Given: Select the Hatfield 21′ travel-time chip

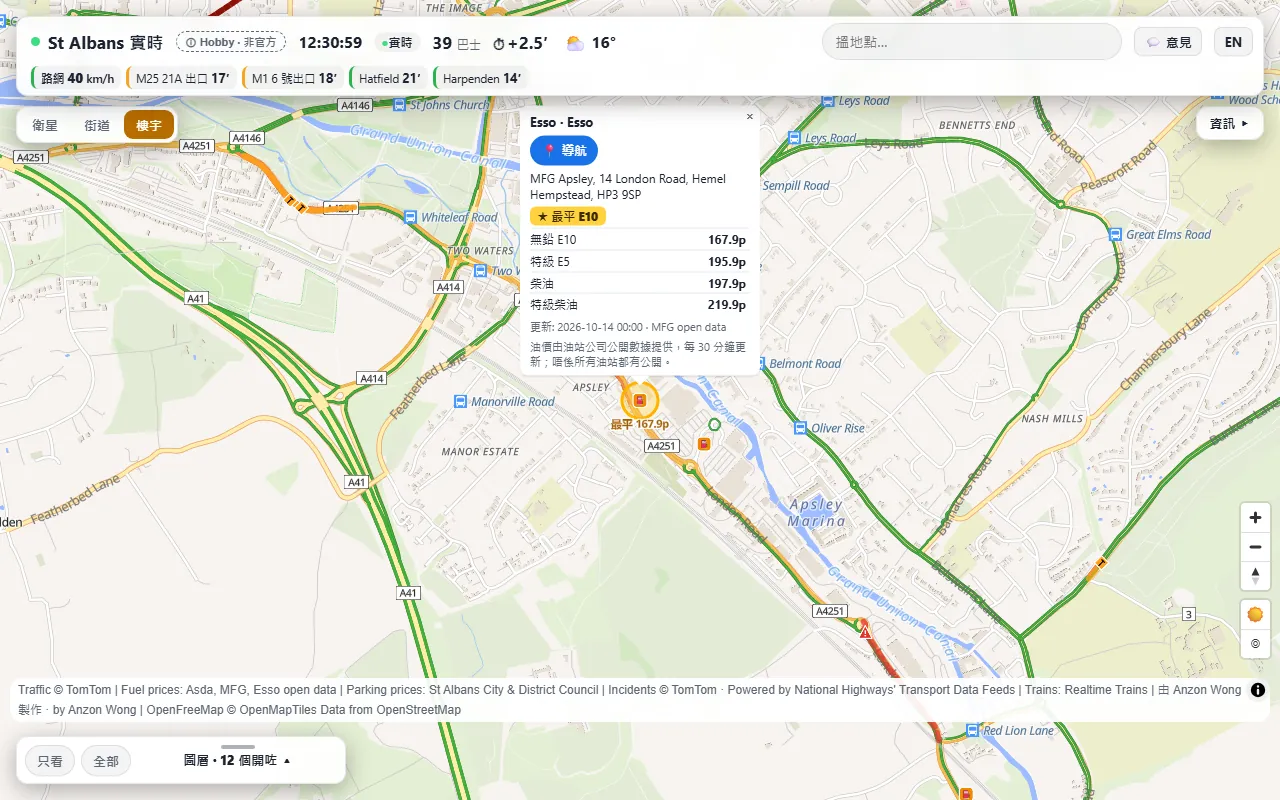Looking at the screenshot, I should [389, 78].
